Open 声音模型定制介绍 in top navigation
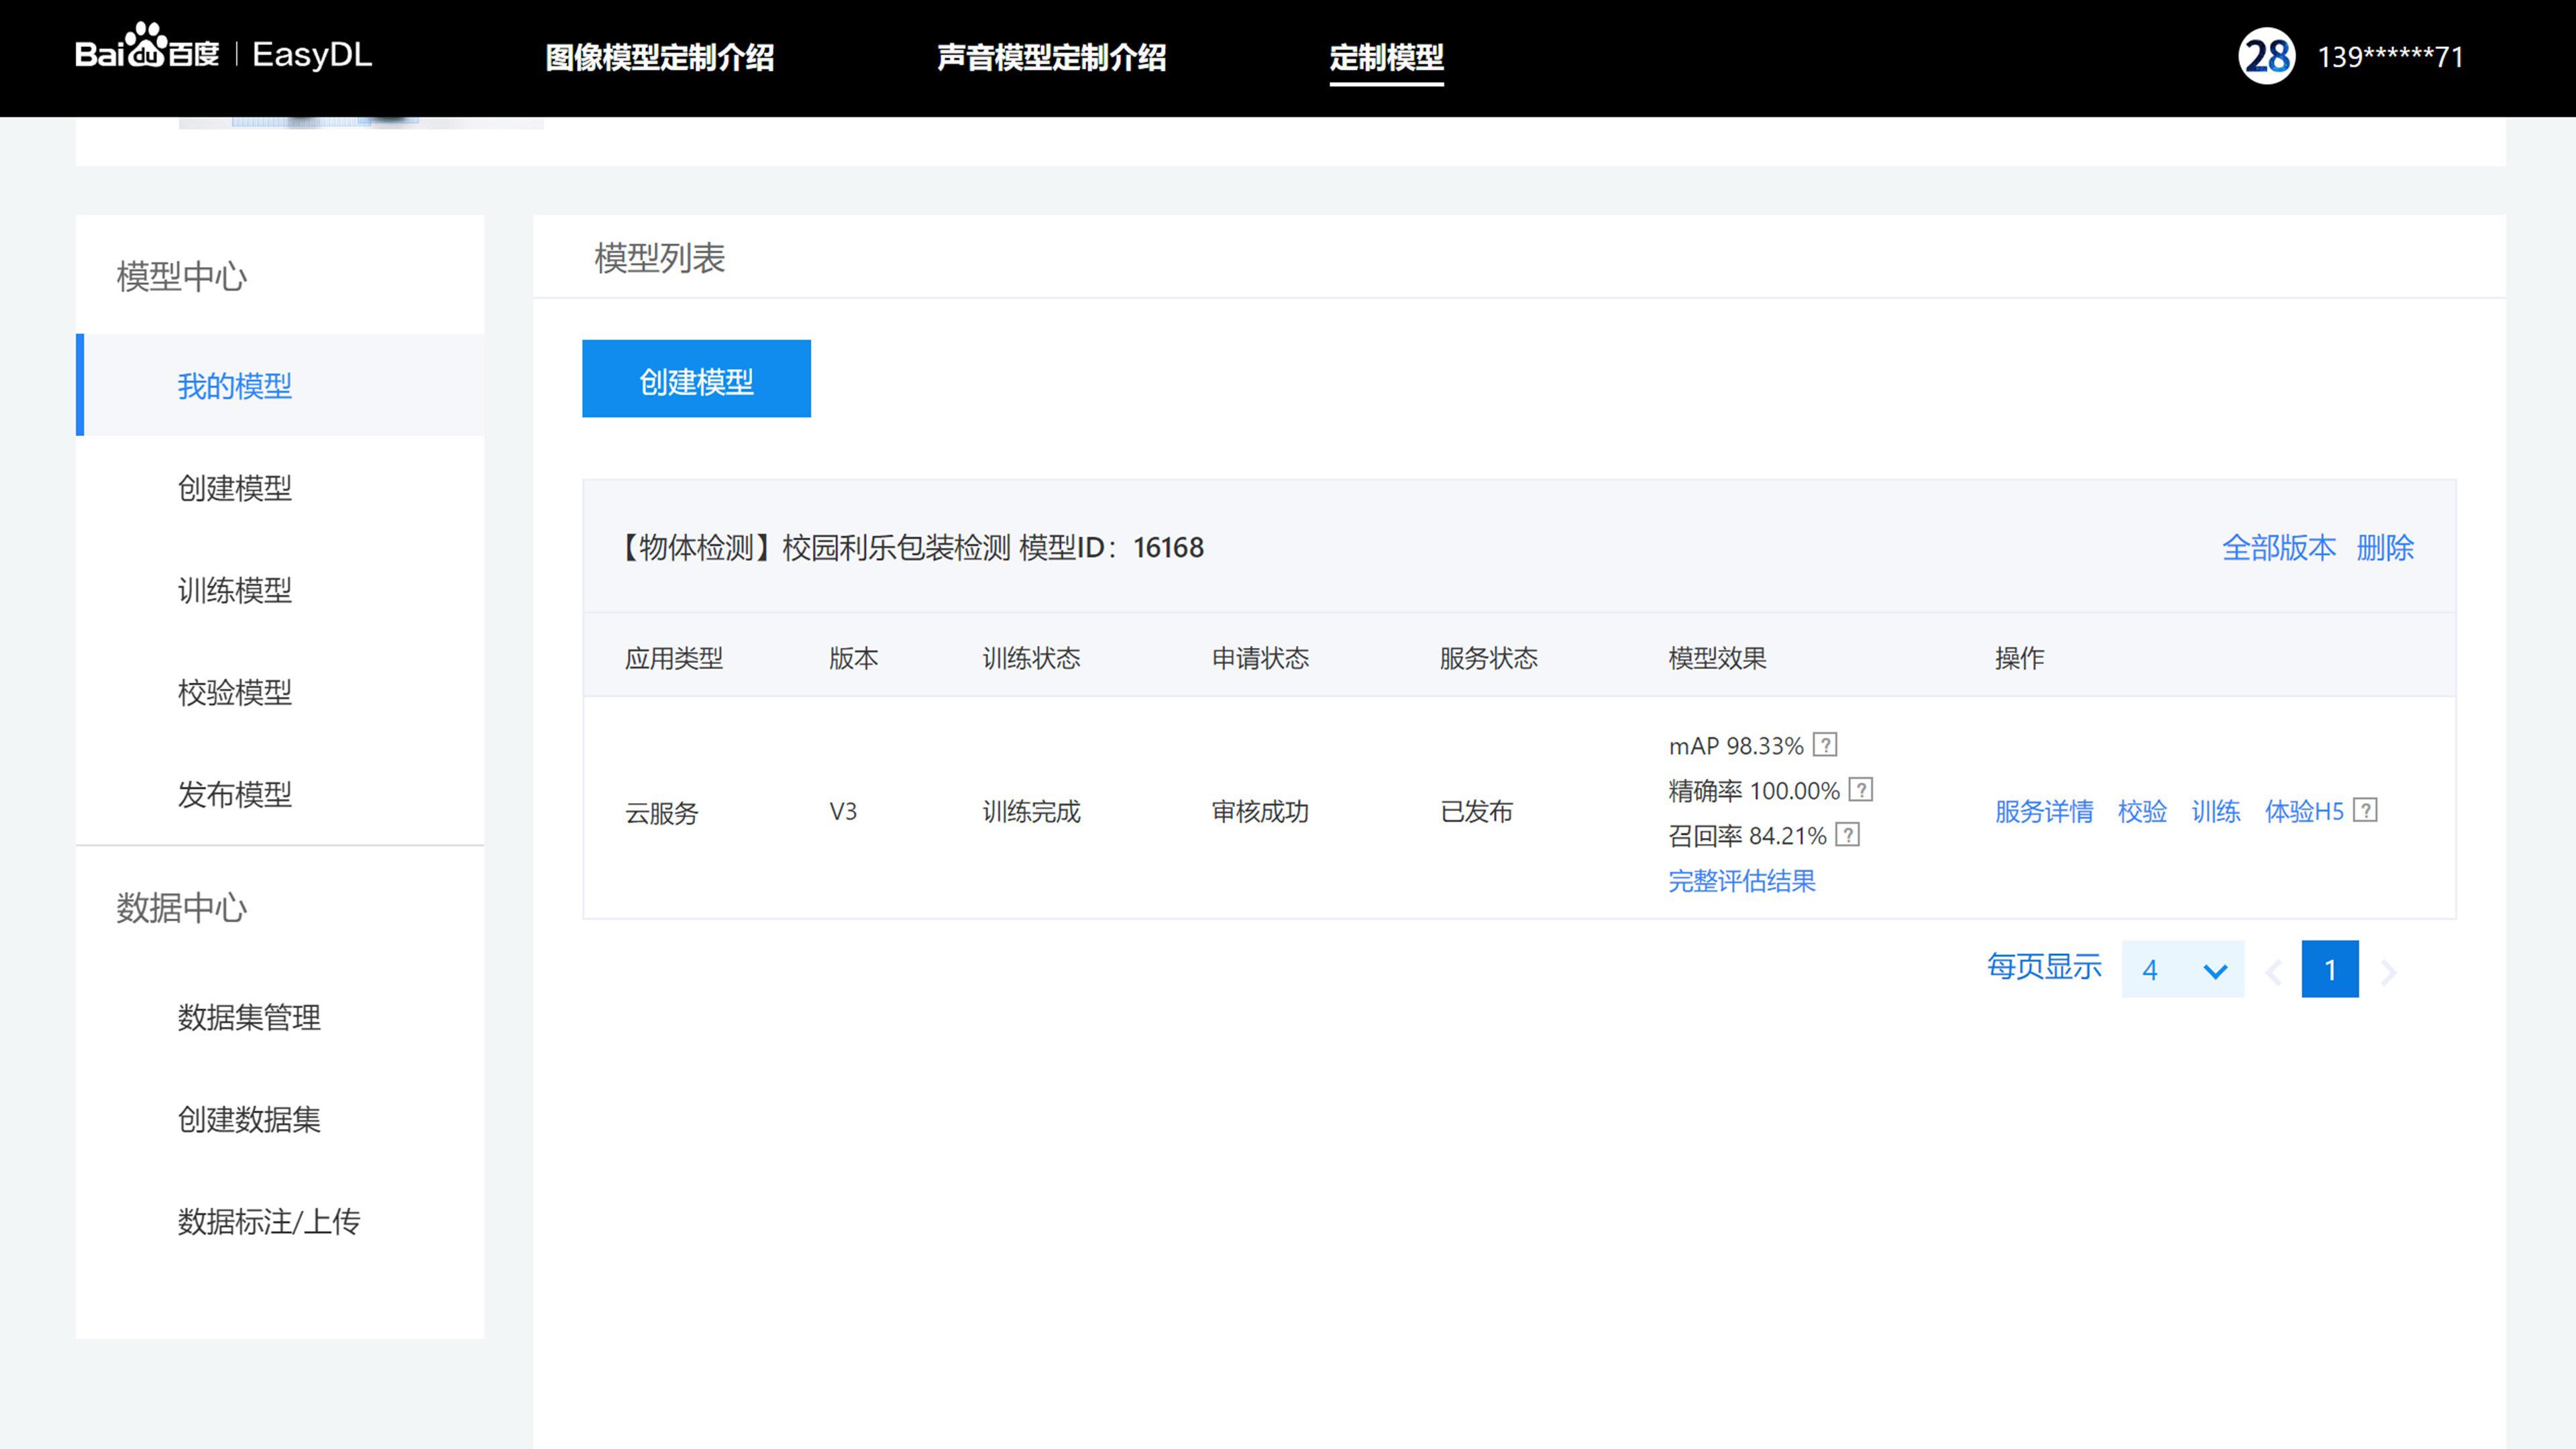 click(1051, 57)
